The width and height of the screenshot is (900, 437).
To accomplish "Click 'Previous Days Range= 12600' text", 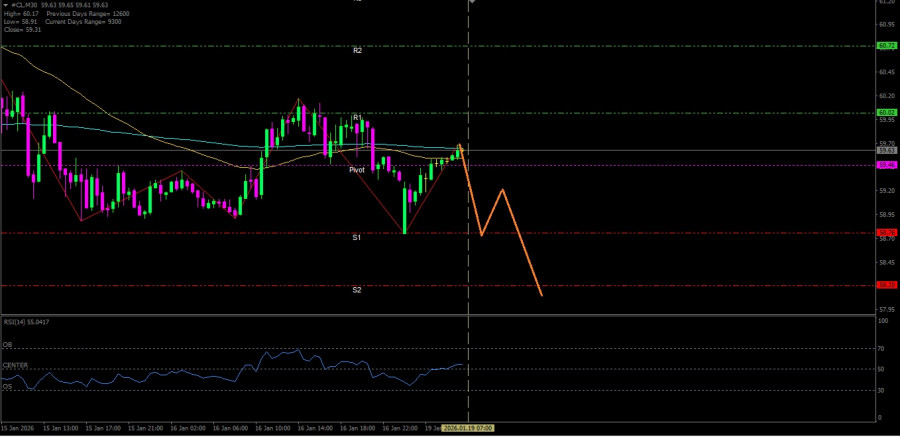I will coord(88,14).
